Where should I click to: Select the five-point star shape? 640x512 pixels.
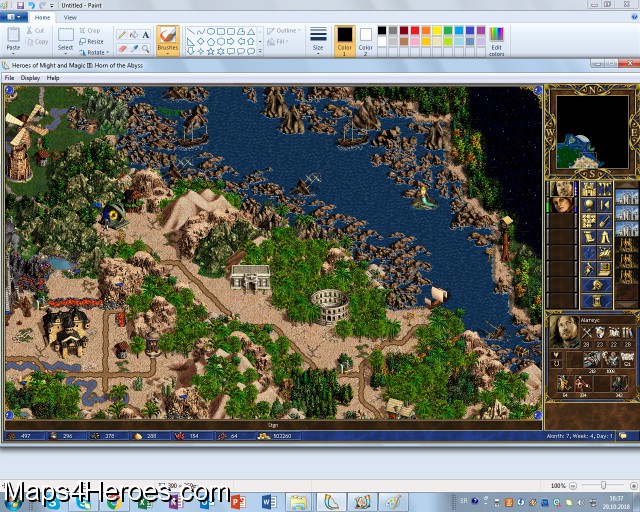pyautogui.click(x=210, y=51)
